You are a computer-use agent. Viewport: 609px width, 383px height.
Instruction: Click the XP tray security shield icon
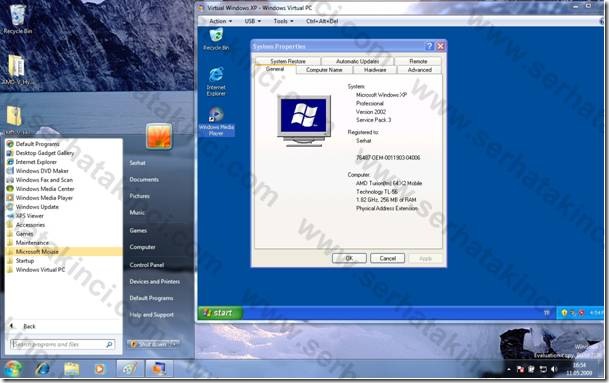[x=564, y=313]
